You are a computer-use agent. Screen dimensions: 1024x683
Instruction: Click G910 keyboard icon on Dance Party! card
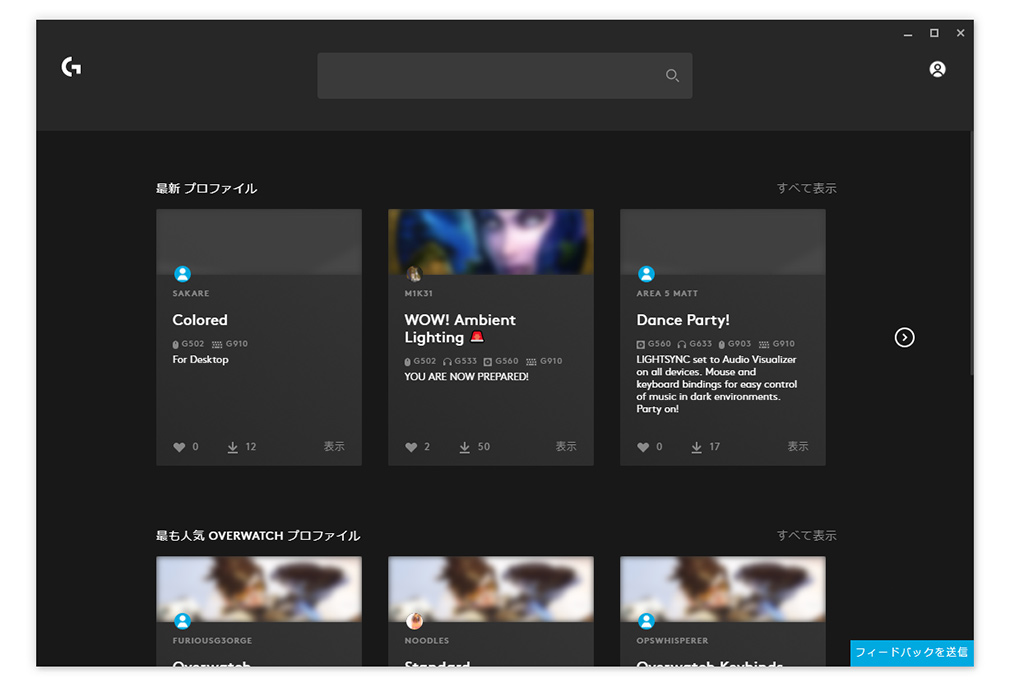(763, 344)
